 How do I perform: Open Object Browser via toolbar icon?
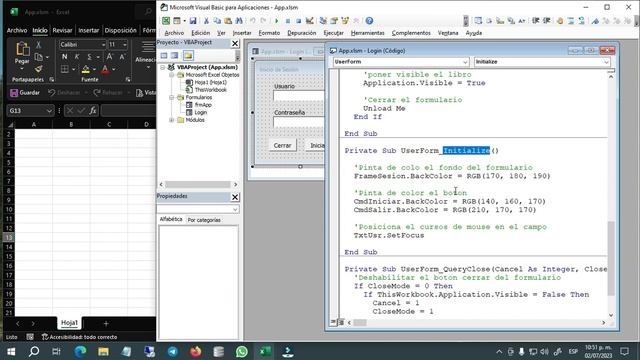(345, 20)
